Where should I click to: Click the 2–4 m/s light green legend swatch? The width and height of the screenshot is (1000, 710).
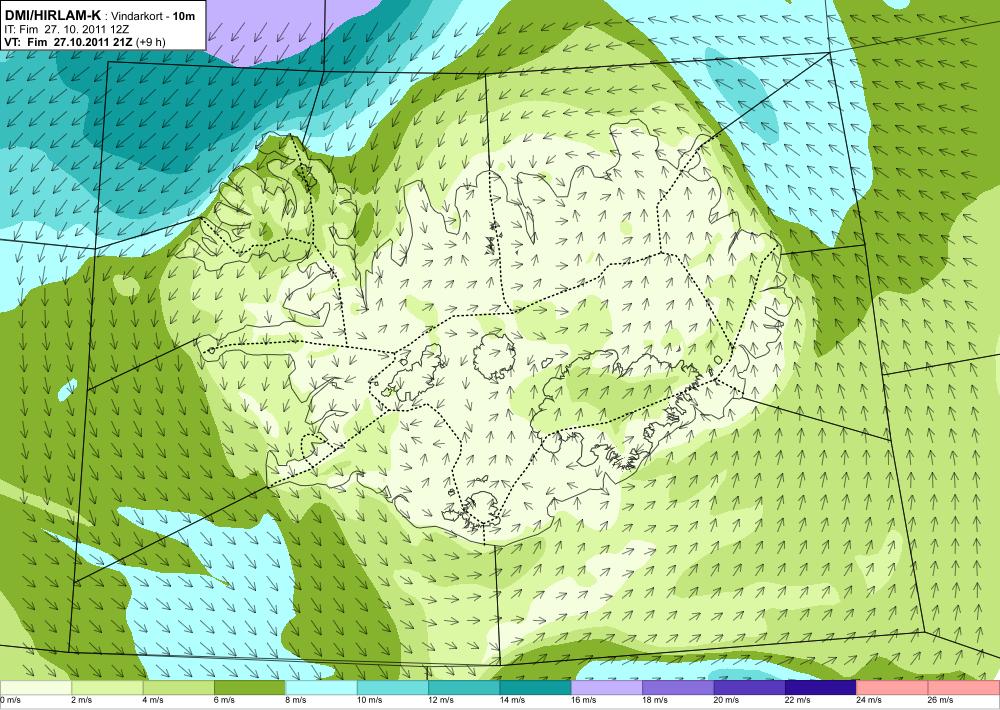click(107, 688)
